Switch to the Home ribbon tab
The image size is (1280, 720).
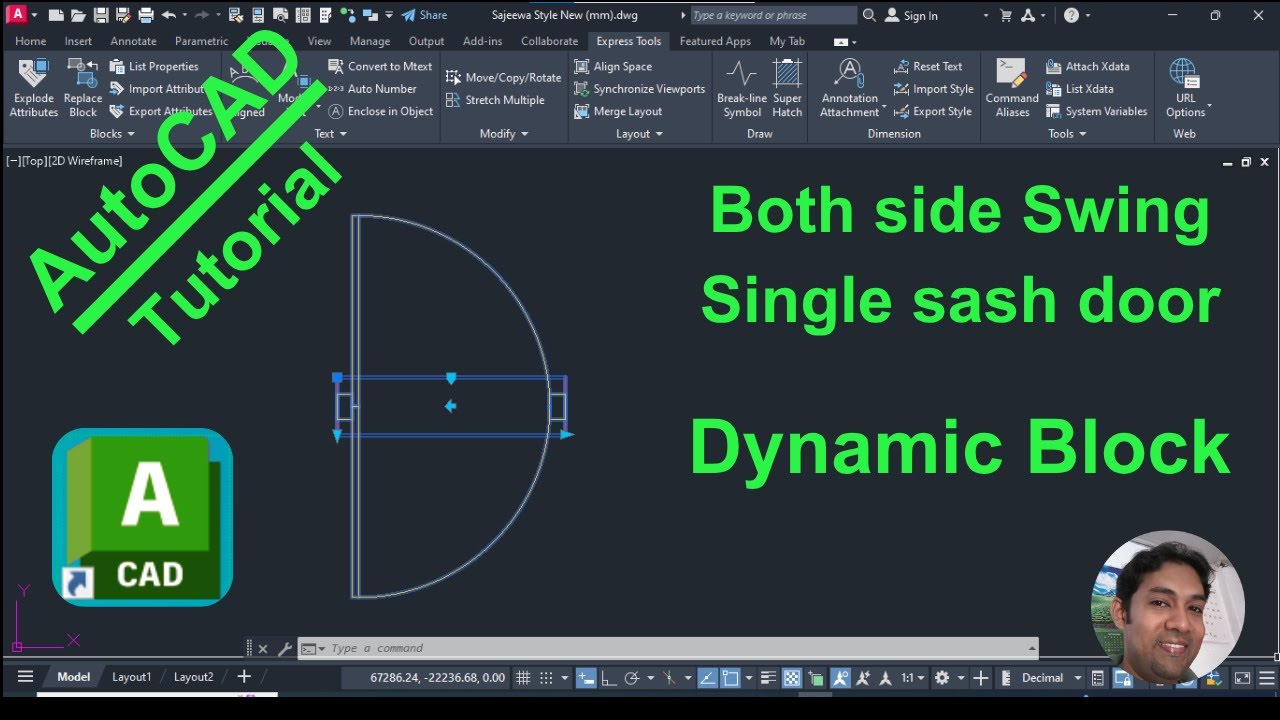point(30,41)
